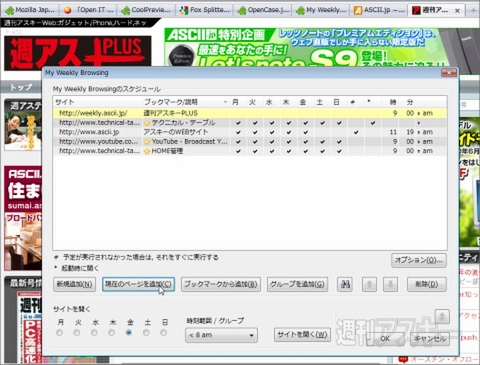
Task: Click the 新規追加(N) button
Action: click(x=74, y=284)
